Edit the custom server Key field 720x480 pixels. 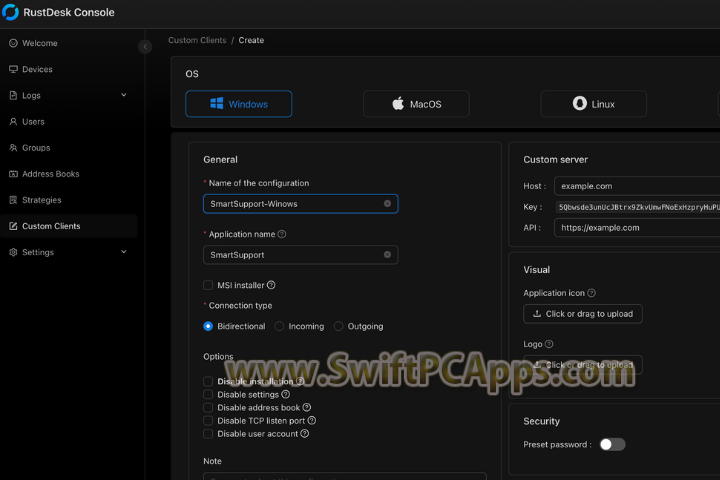pos(637,207)
